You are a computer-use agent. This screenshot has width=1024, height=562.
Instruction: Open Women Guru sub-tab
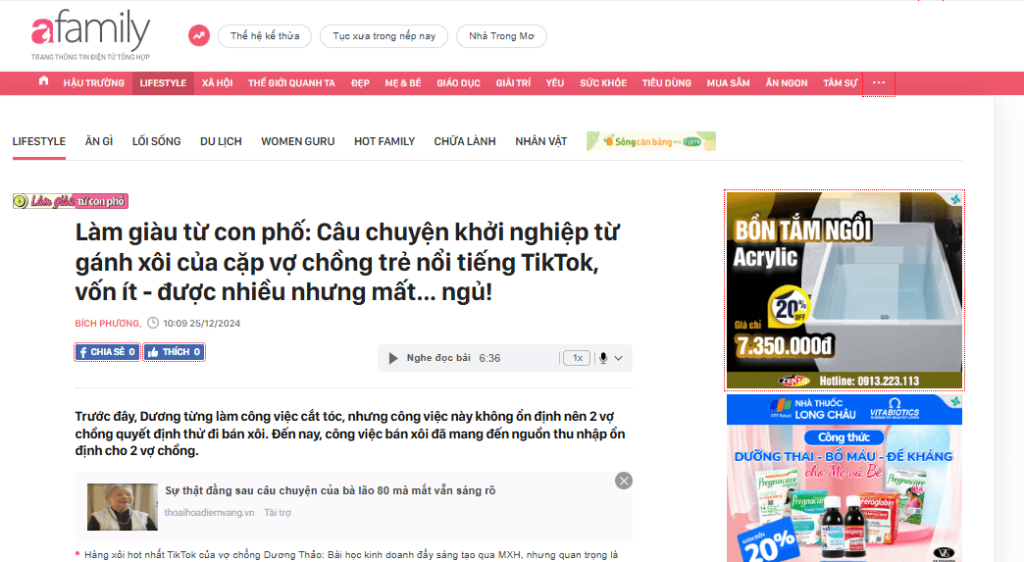tap(298, 142)
